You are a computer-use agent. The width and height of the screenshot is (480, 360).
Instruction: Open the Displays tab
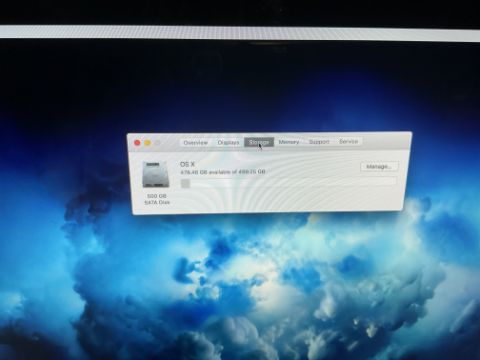(228, 142)
